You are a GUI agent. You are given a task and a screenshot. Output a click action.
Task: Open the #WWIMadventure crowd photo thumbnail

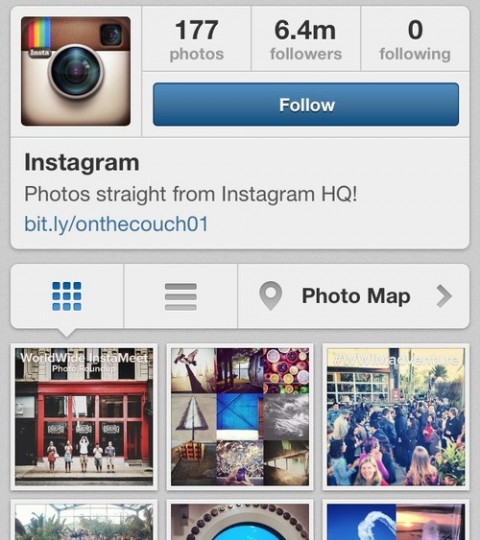[396, 417]
